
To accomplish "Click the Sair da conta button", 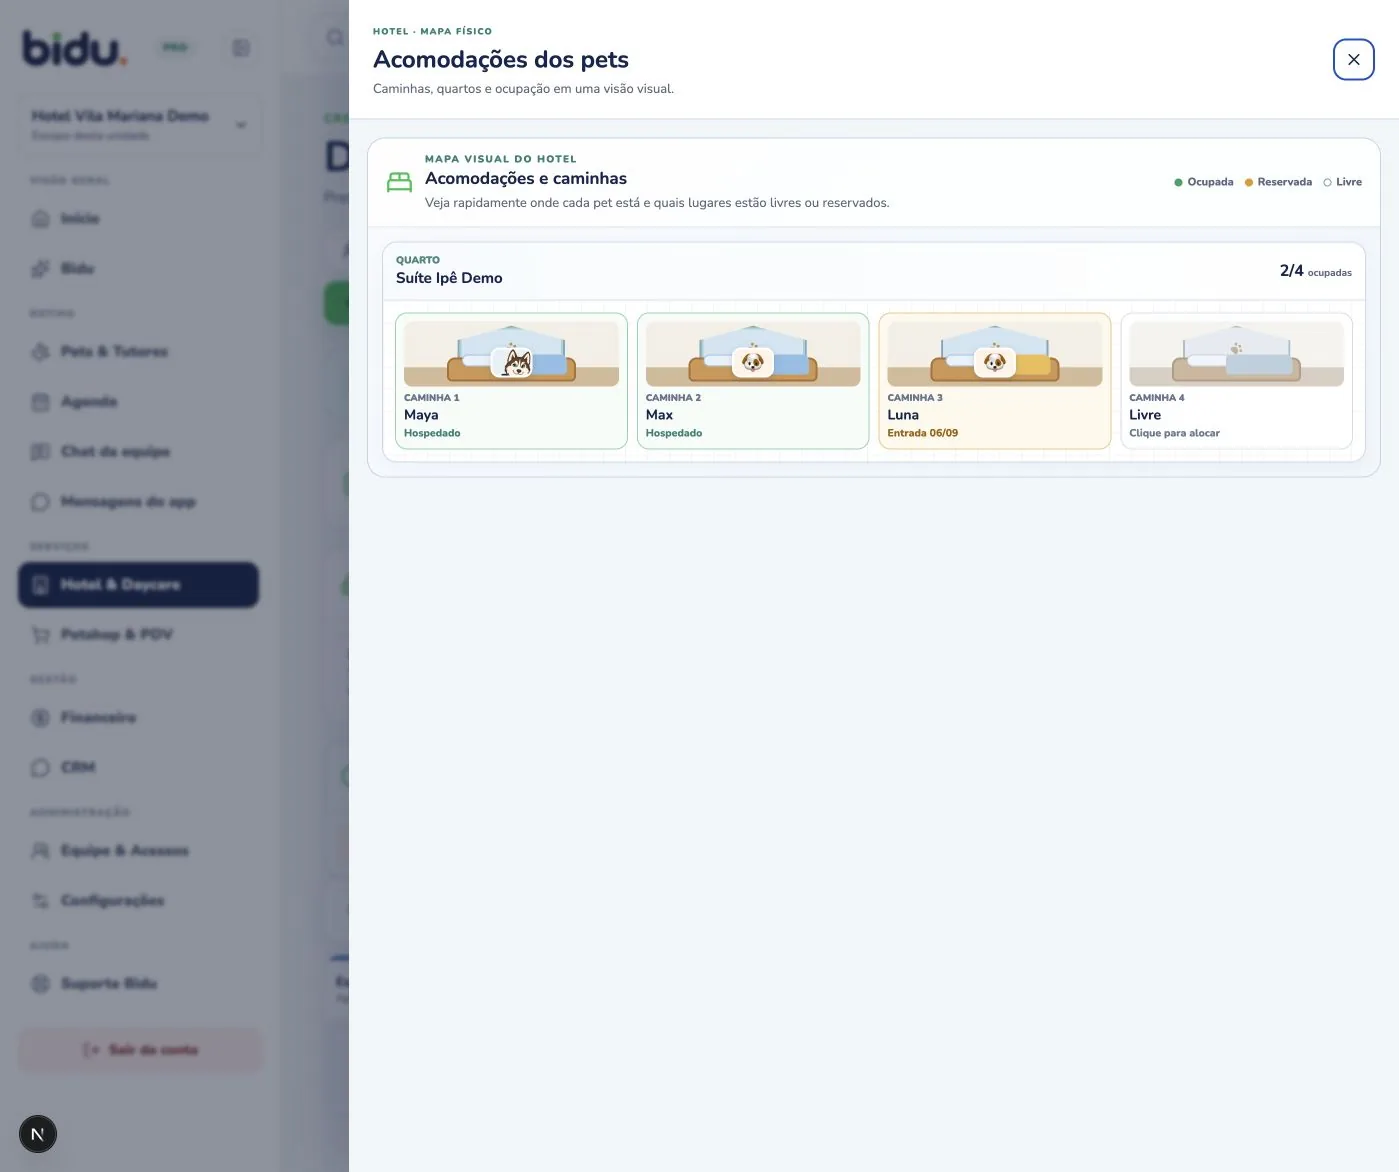I will click(140, 1050).
